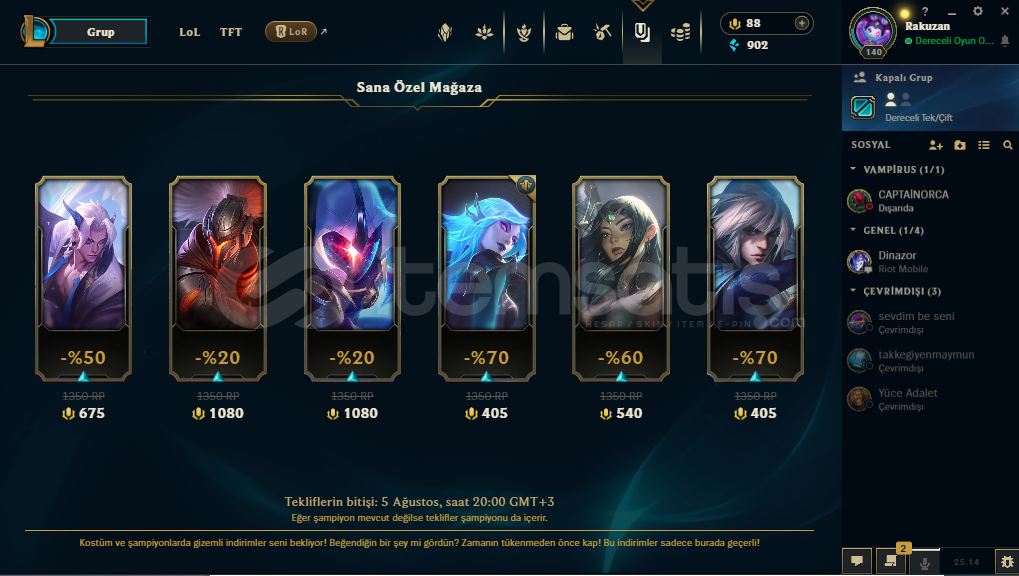The height and width of the screenshot is (576, 1019).
Task: Add RP with the plus button
Action: point(802,23)
